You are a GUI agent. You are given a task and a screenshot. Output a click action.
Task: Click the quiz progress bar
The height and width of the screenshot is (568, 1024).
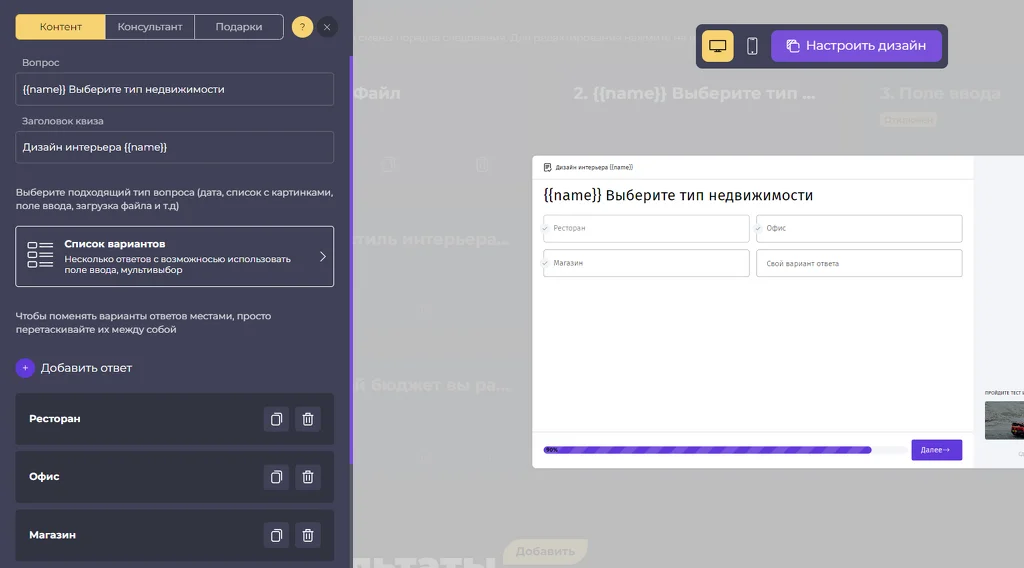coord(707,450)
